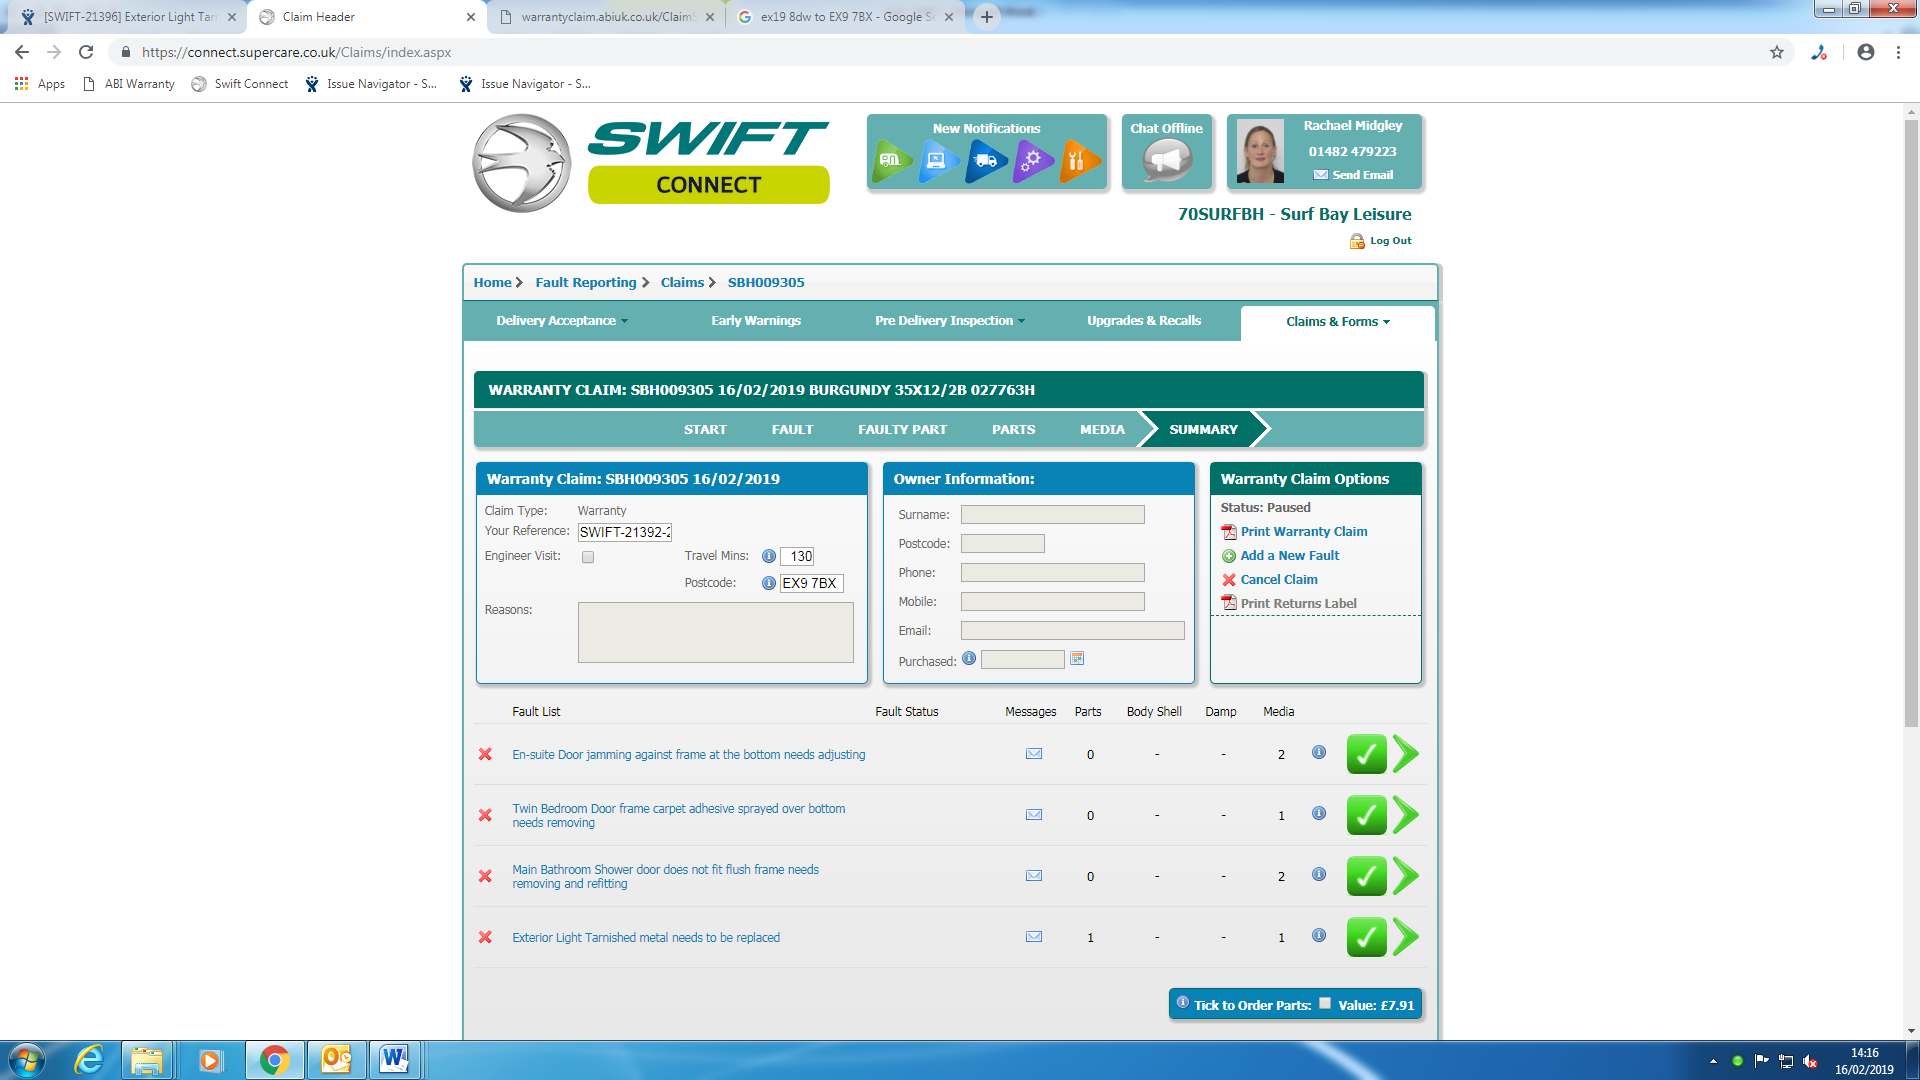Open Claims & Forms dropdown menu

pos(1337,322)
